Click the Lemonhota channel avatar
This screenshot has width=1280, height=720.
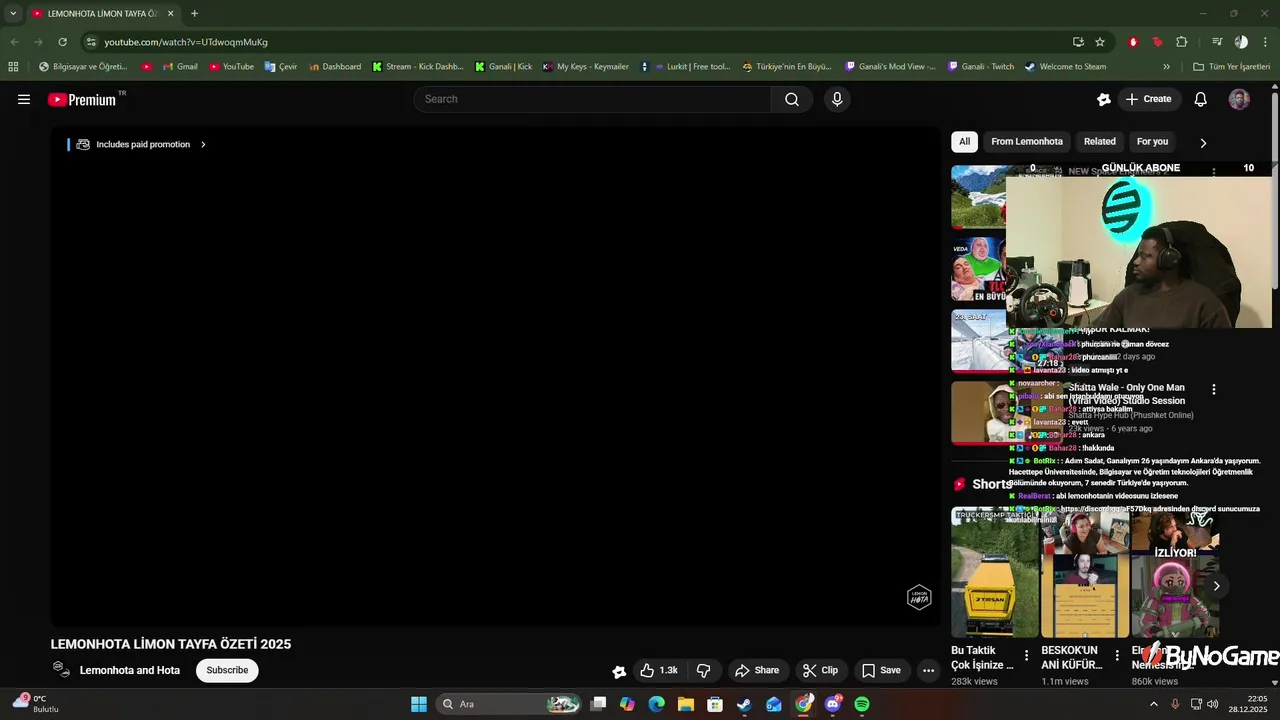point(61,670)
